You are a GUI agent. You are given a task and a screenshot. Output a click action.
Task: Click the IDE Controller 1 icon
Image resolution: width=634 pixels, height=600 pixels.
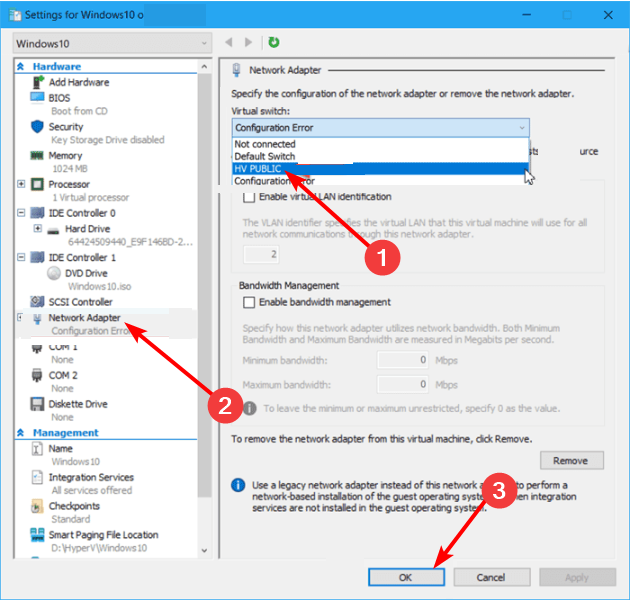tap(37, 257)
